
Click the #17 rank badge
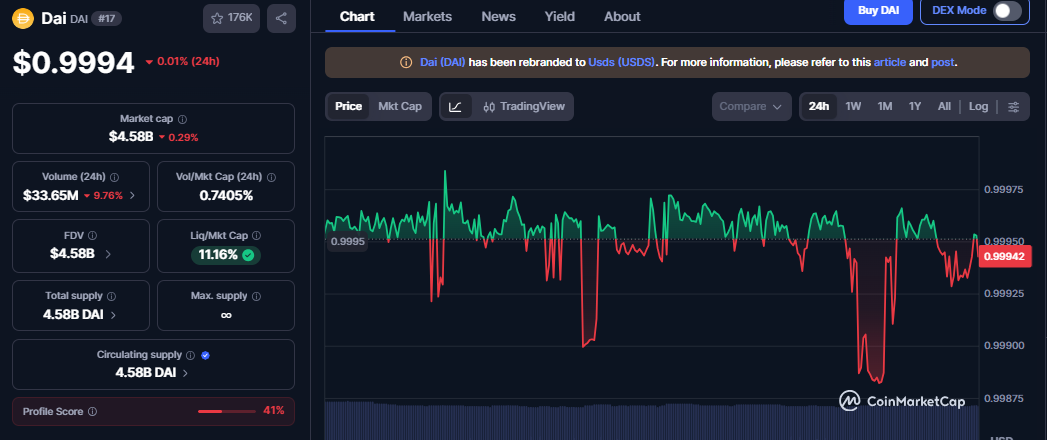point(106,19)
